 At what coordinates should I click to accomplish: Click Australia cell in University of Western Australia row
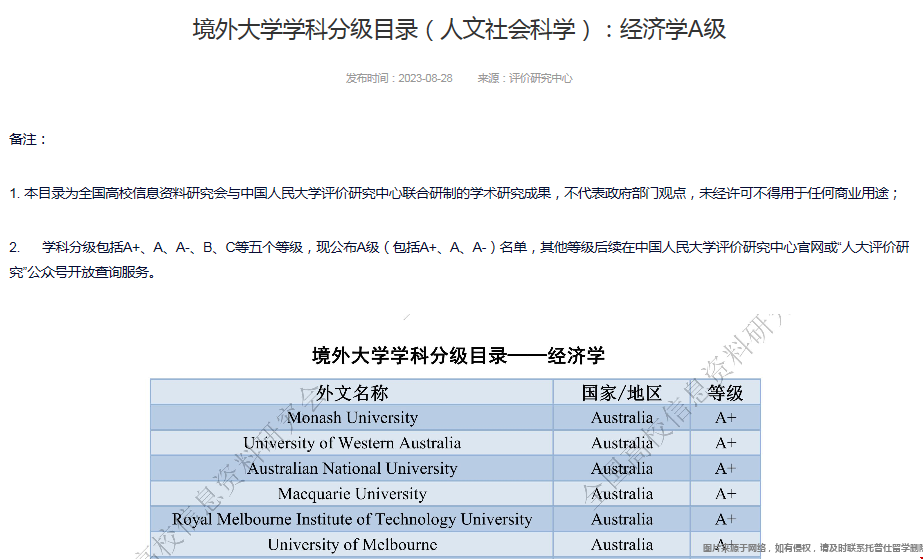pos(622,443)
